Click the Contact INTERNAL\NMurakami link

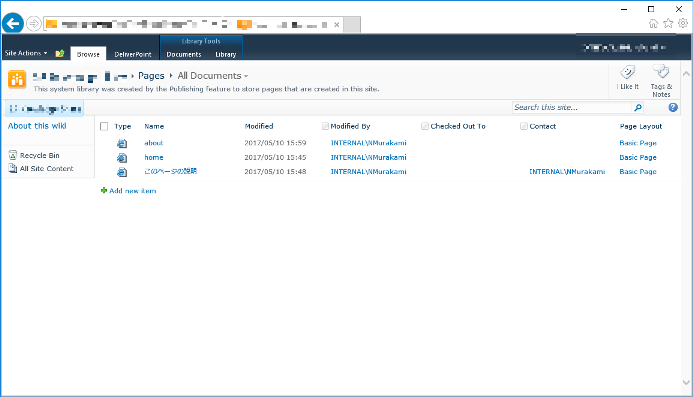pyautogui.click(x=567, y=172)
